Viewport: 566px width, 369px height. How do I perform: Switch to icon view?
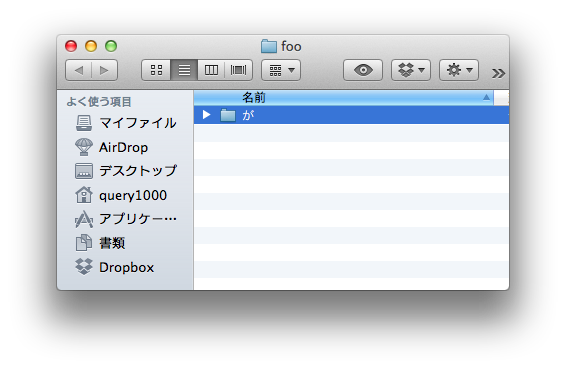(x=156, y=70)
